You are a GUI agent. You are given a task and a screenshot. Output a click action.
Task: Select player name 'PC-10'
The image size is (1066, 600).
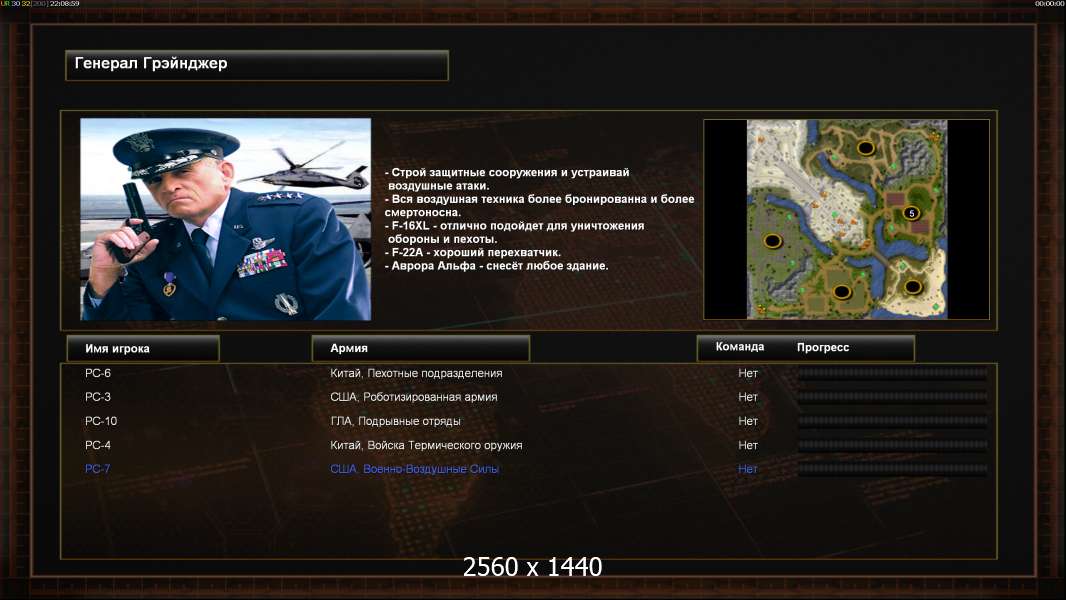click(x=101, y=421)
